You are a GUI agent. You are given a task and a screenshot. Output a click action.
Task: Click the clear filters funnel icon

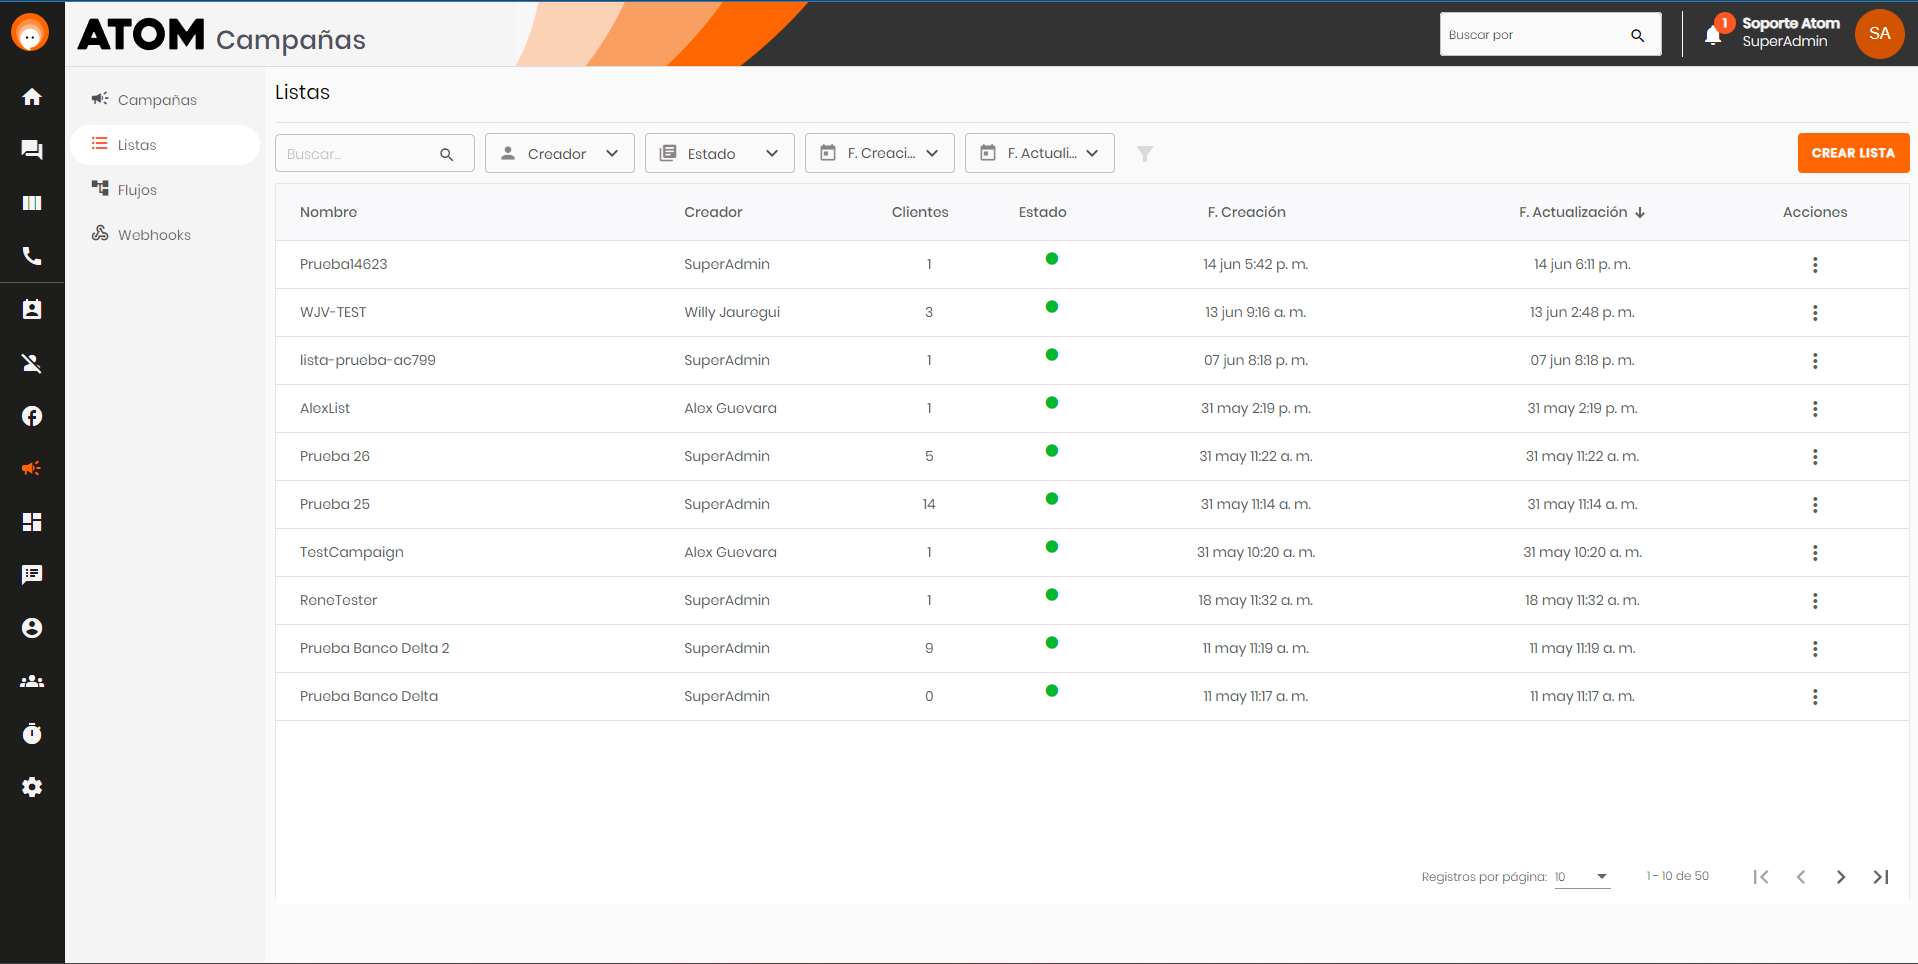point(1145,154)
